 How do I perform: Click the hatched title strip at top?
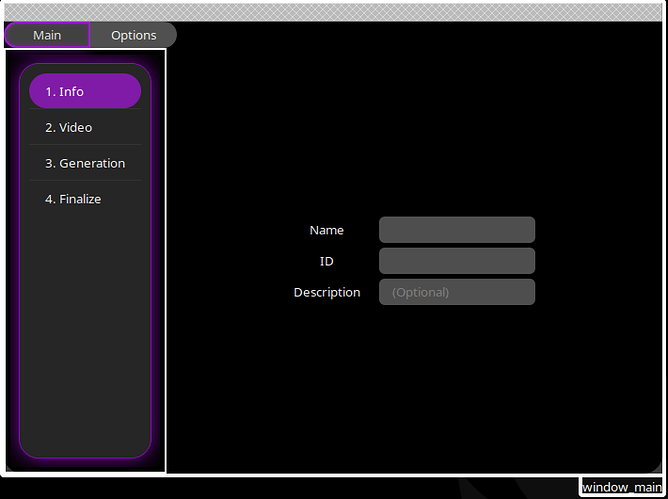[332, 12]
